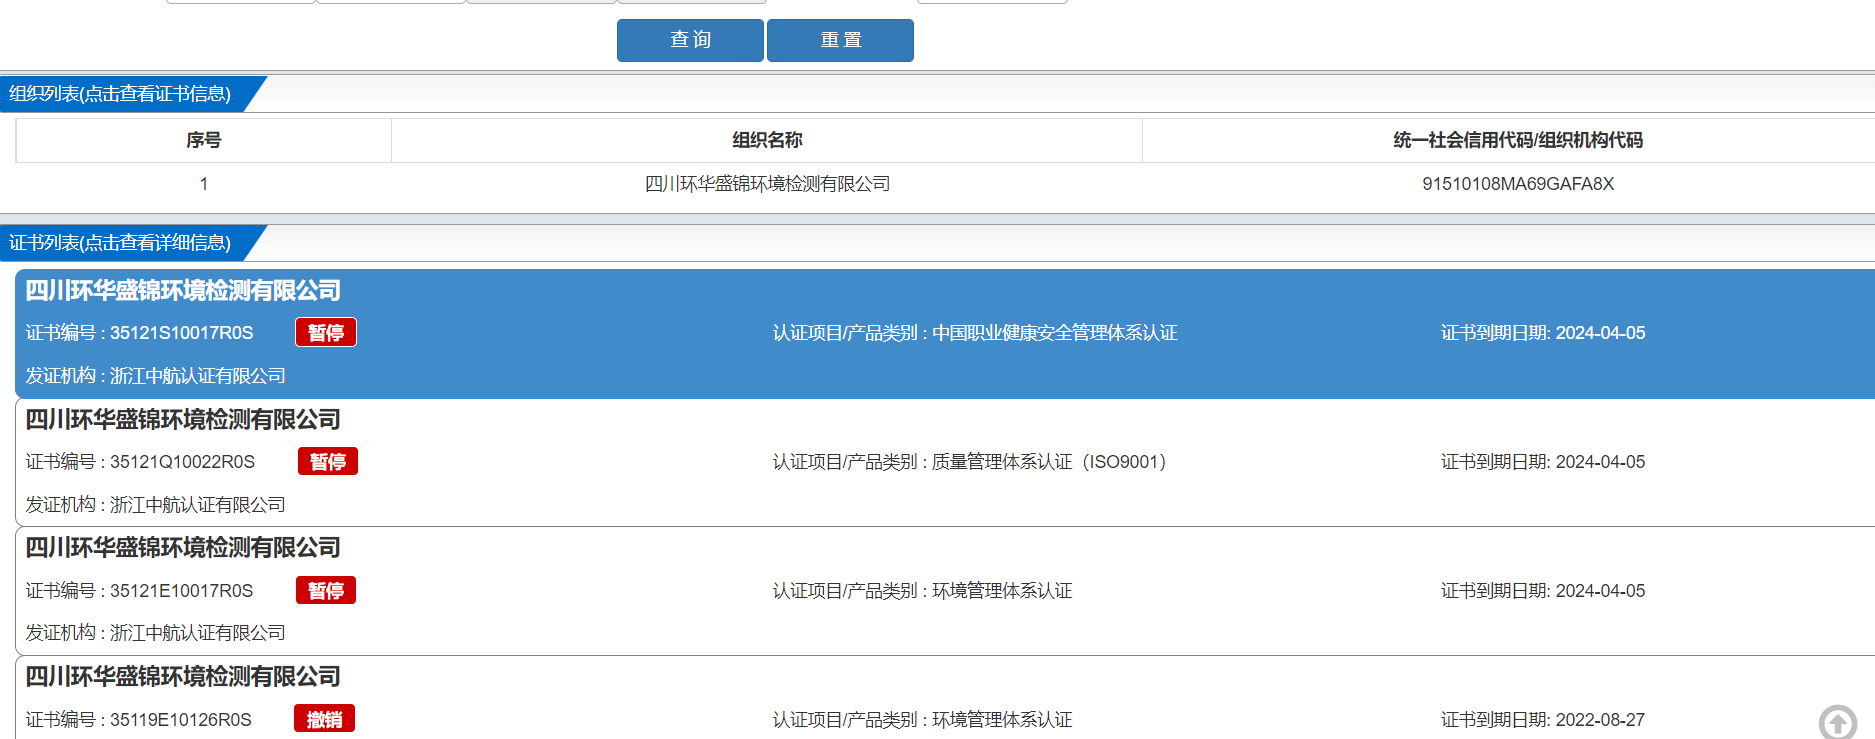Open certificate 35119E10126R0S company title
This screenshot has height=739, width=1875.
pyautogui.click(x=183, y=677)
